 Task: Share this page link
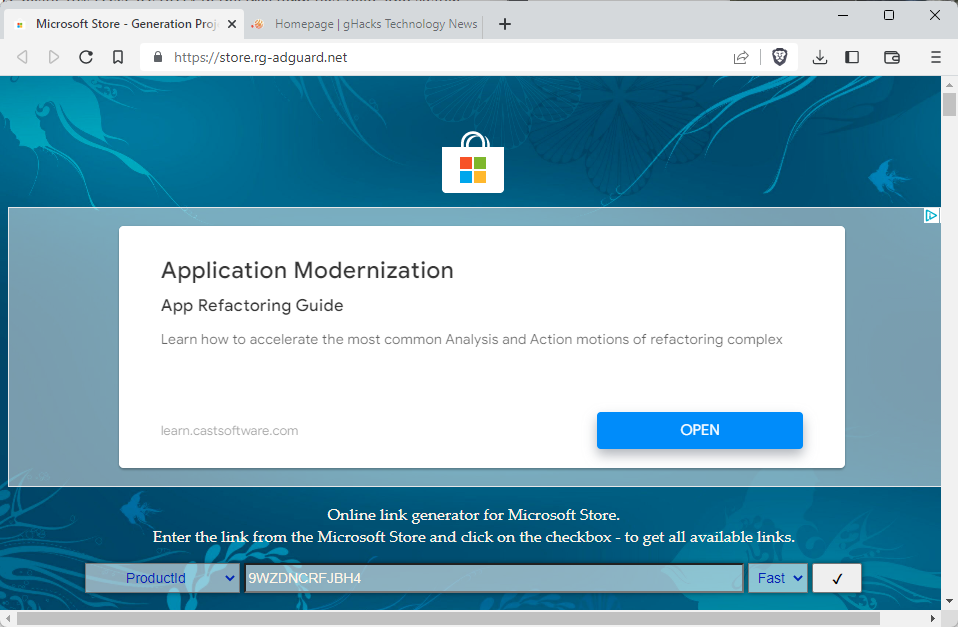point(740,57)
